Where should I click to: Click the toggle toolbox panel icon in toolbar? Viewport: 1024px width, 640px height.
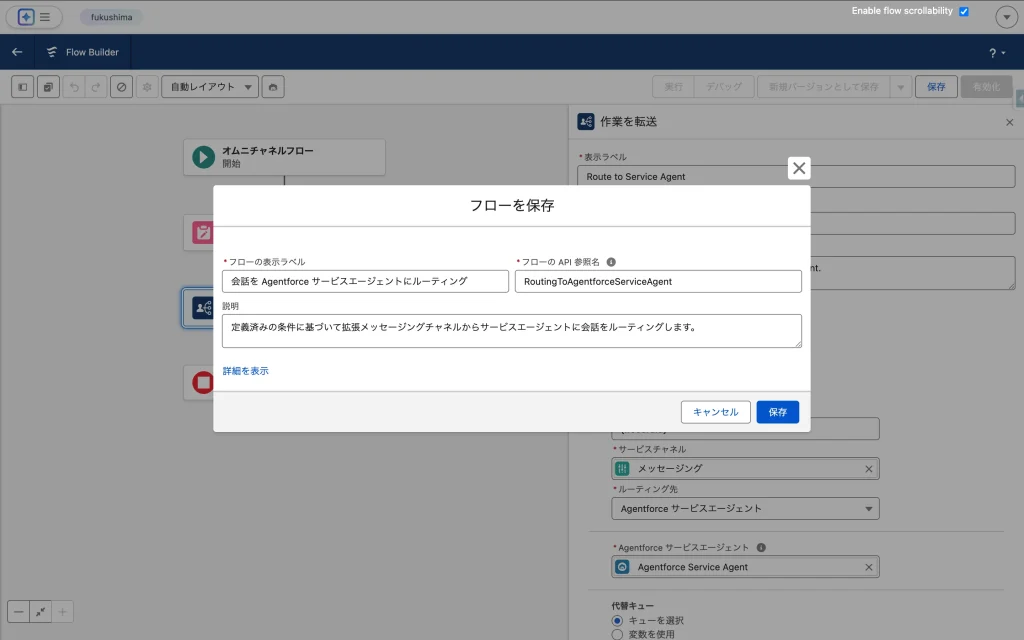point(22,87)
